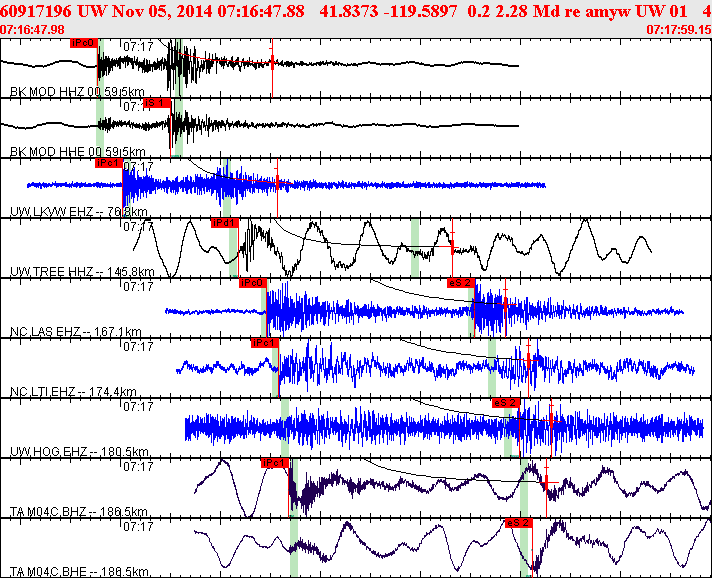
Task: Click the event header line starting '60917196 UW'
Action: click(356, 11)
